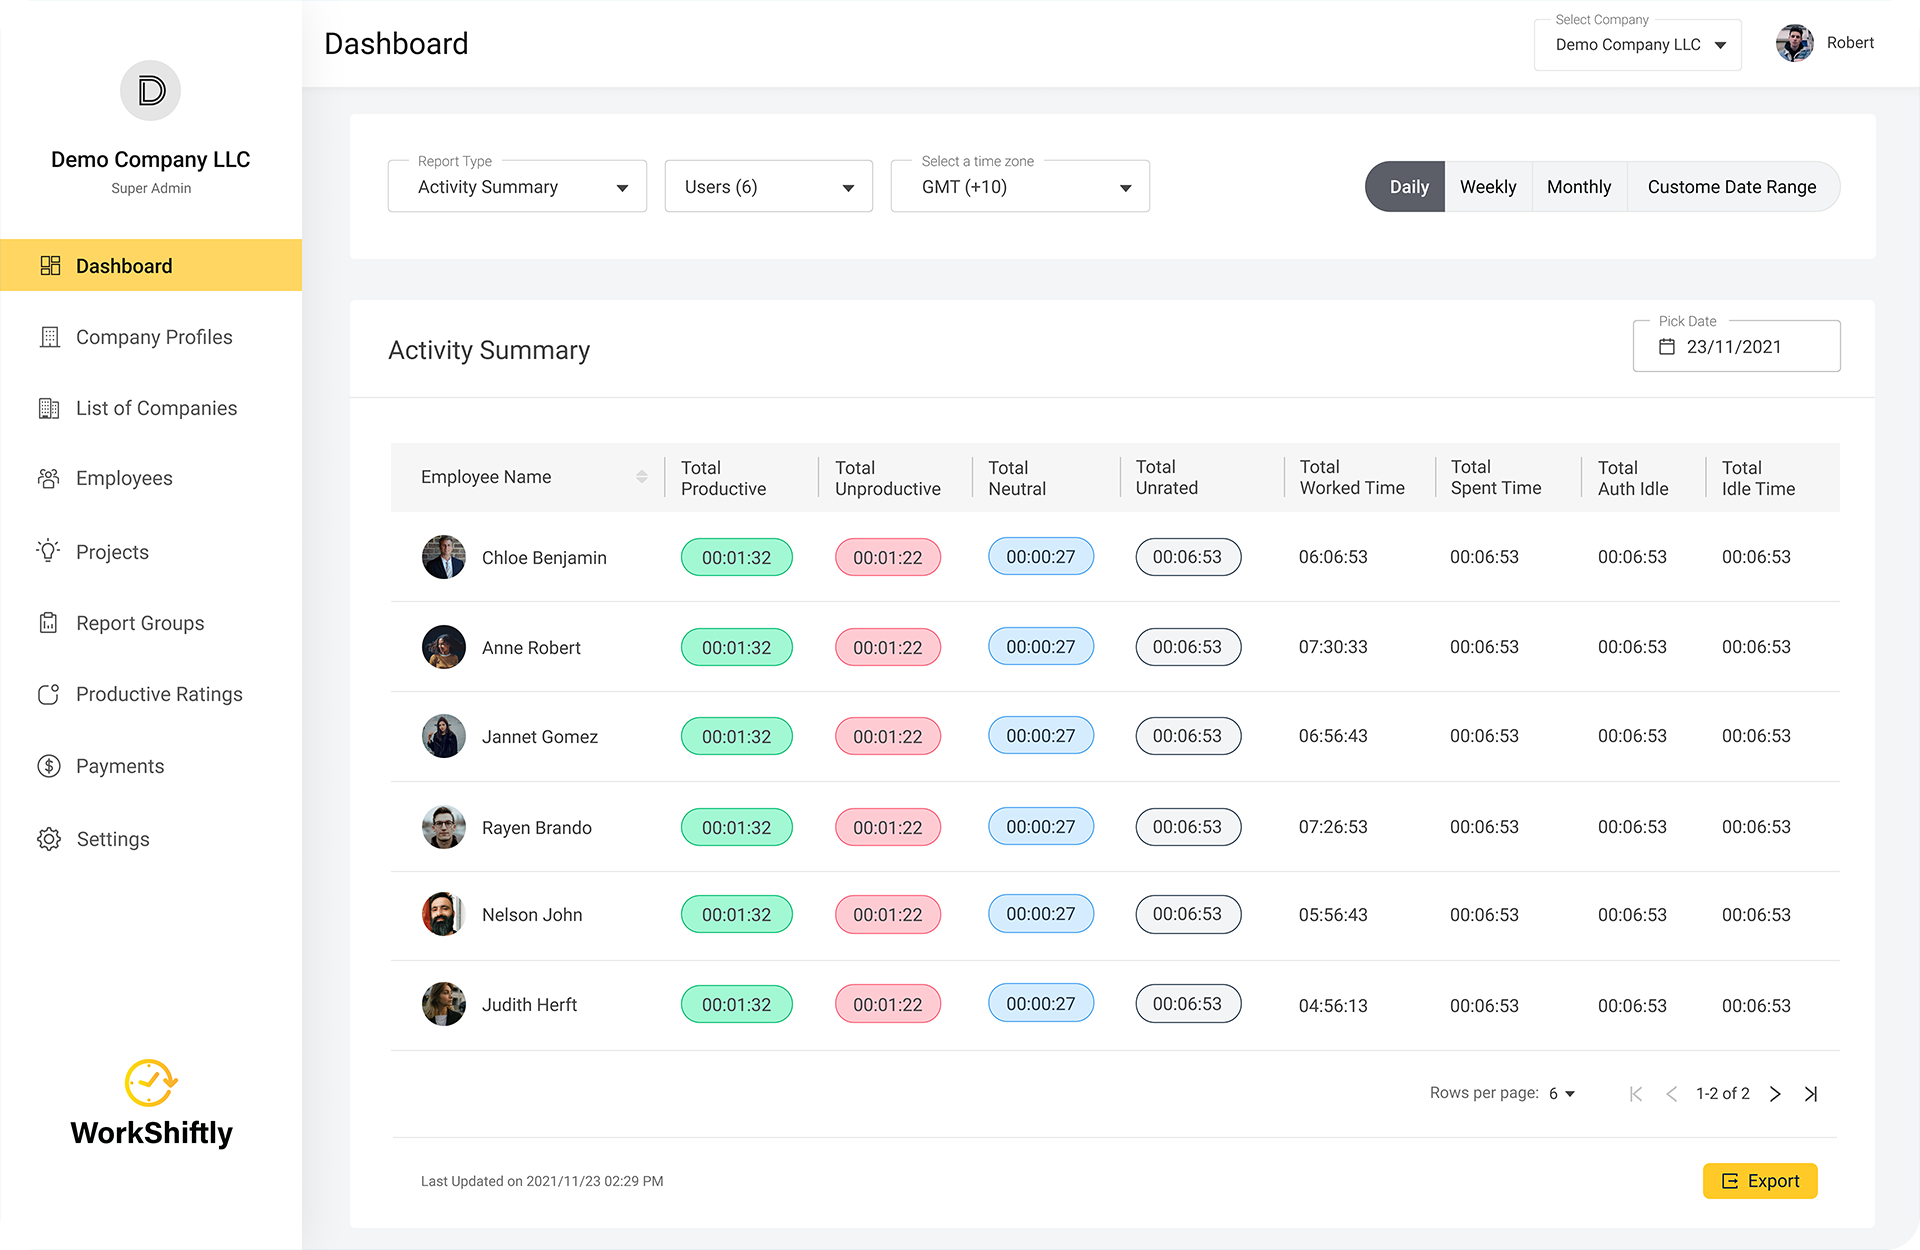Open the time zone GMT (+10) dropdown
Image resolution: width=1920 pixels, height=1250 pixels.
[1020, 187]
